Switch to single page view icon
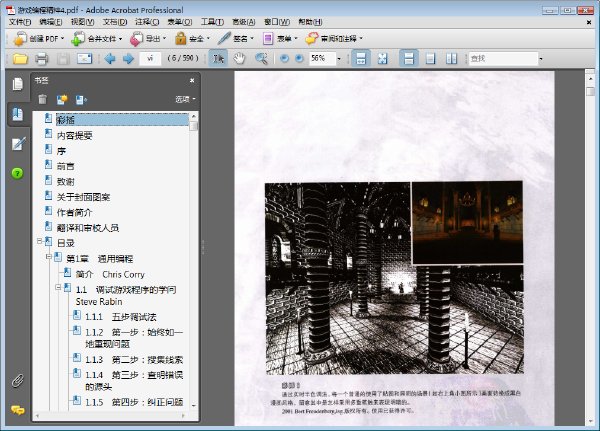The height and width of the screenshot is (431, 600). (430, 59)
